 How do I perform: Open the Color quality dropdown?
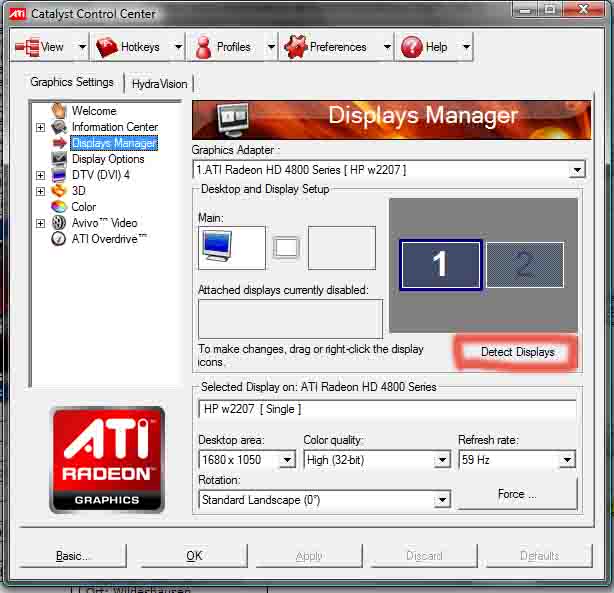442,459
